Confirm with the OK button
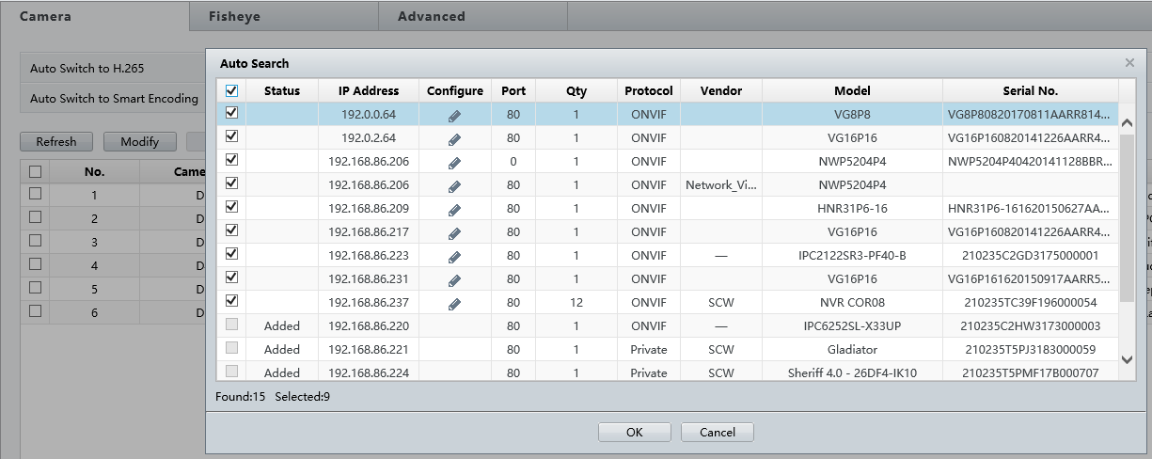Screen dimensions: 1152x459 click(634, 432)
